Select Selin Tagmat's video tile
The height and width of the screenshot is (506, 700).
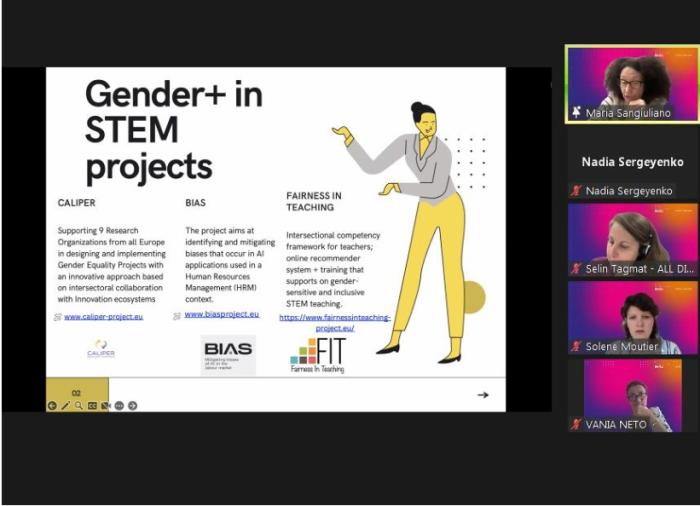click(632, 239)
